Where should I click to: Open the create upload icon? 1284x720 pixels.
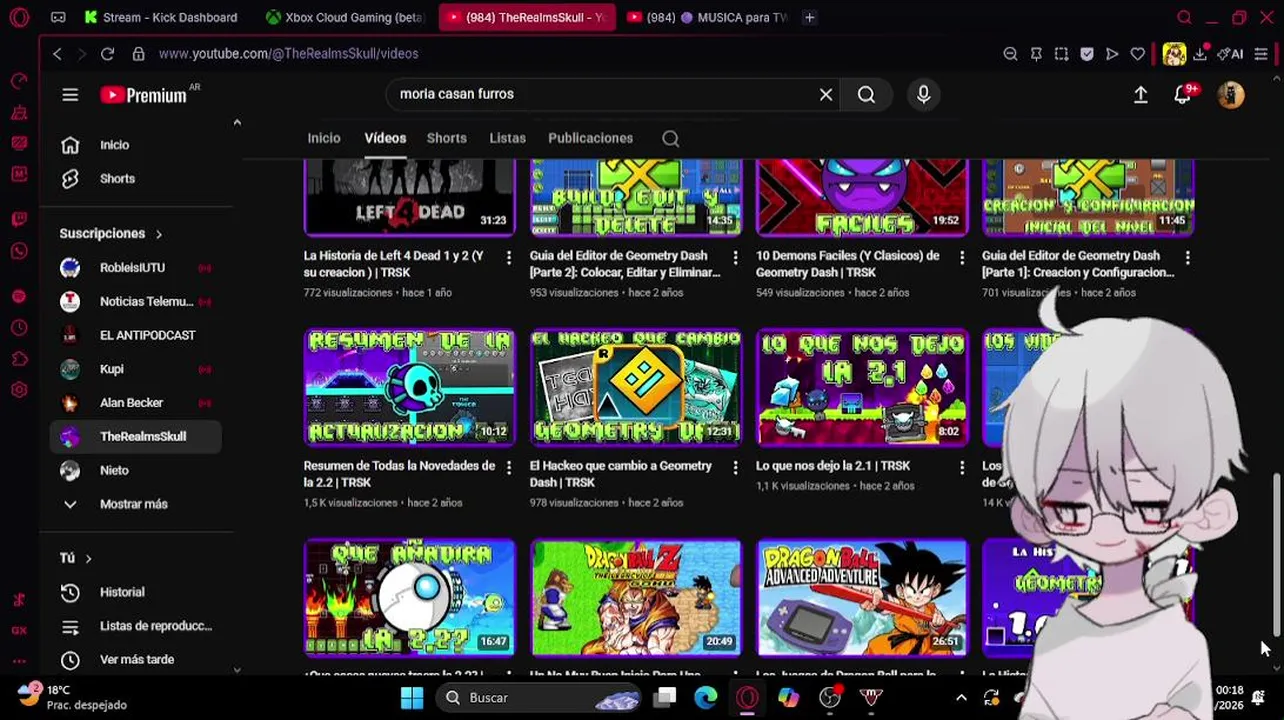(1140, 94)
